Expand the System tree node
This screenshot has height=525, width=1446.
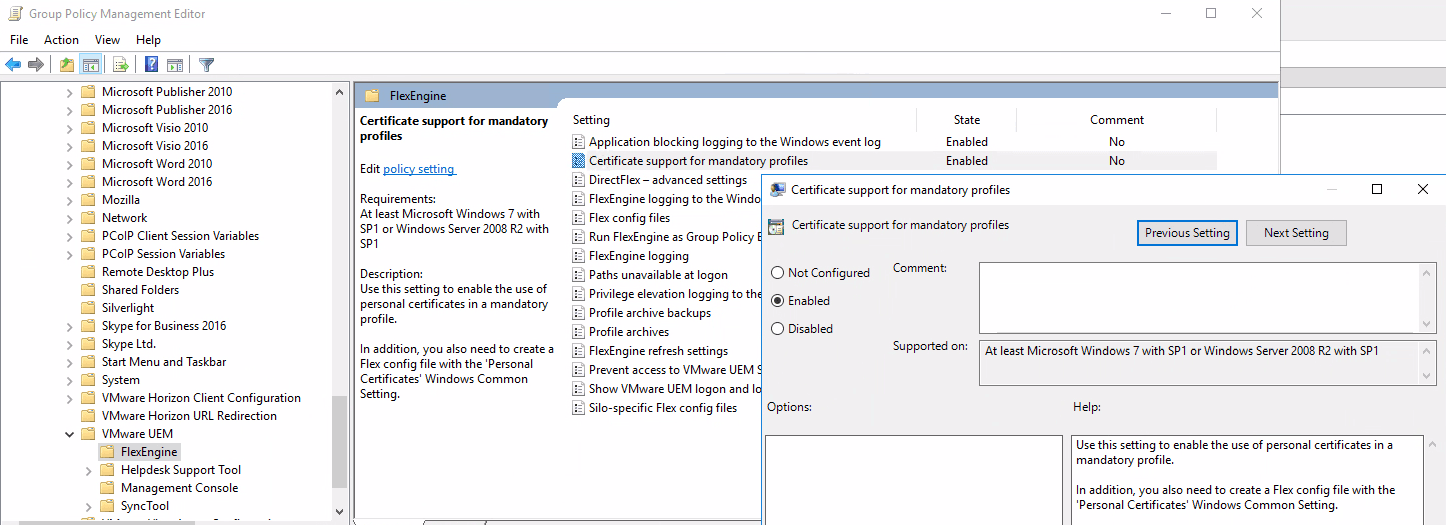click(69, 380)
